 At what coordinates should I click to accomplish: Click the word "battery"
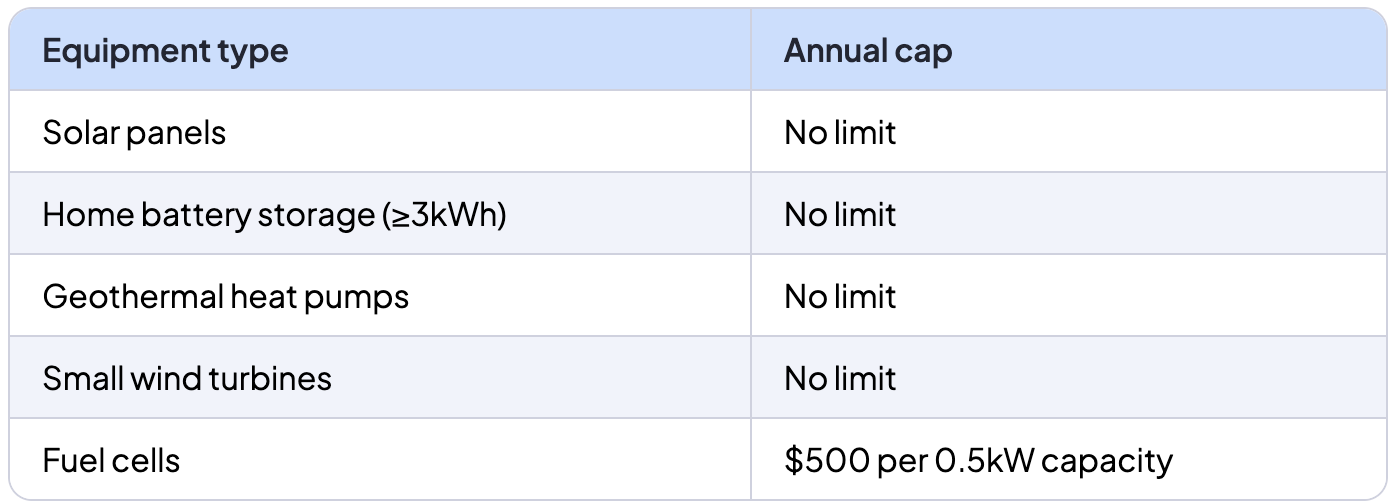[187, 215]
